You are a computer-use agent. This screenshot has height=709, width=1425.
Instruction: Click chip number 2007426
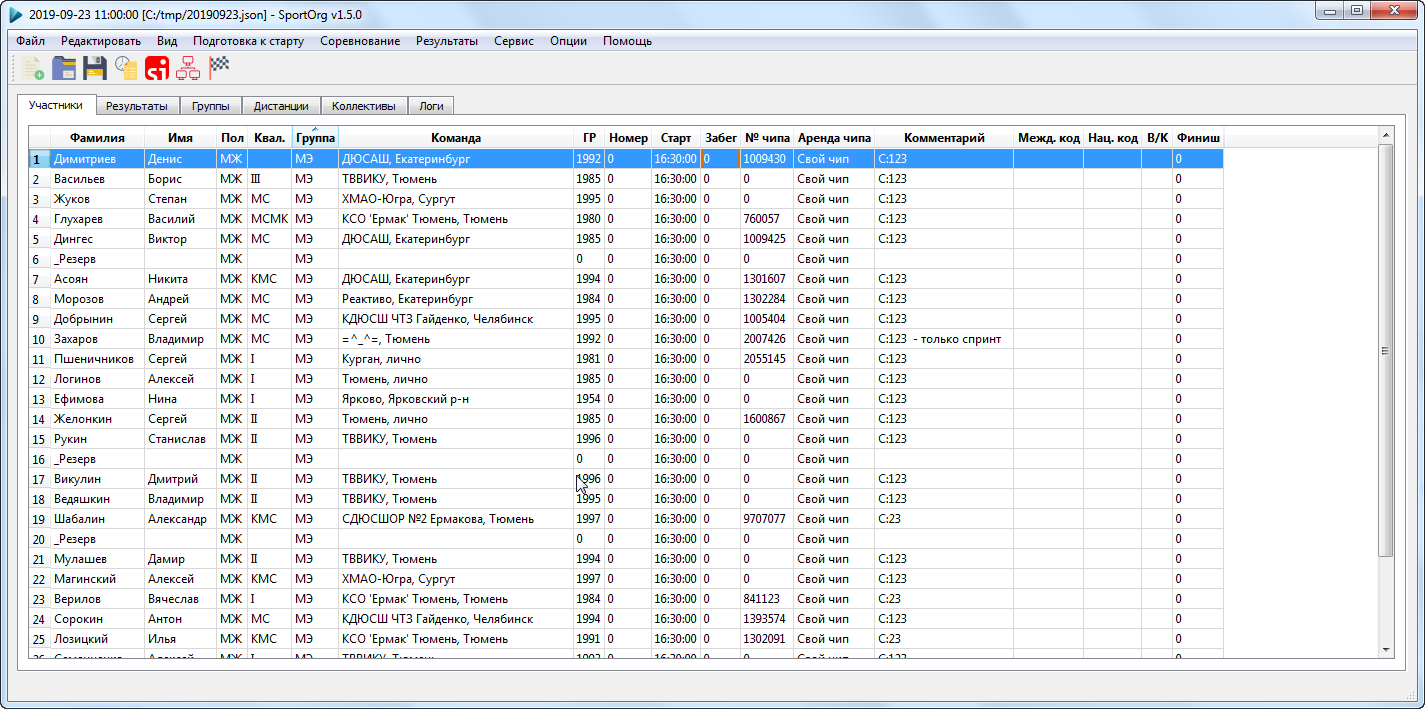click(x=767, y=339)
